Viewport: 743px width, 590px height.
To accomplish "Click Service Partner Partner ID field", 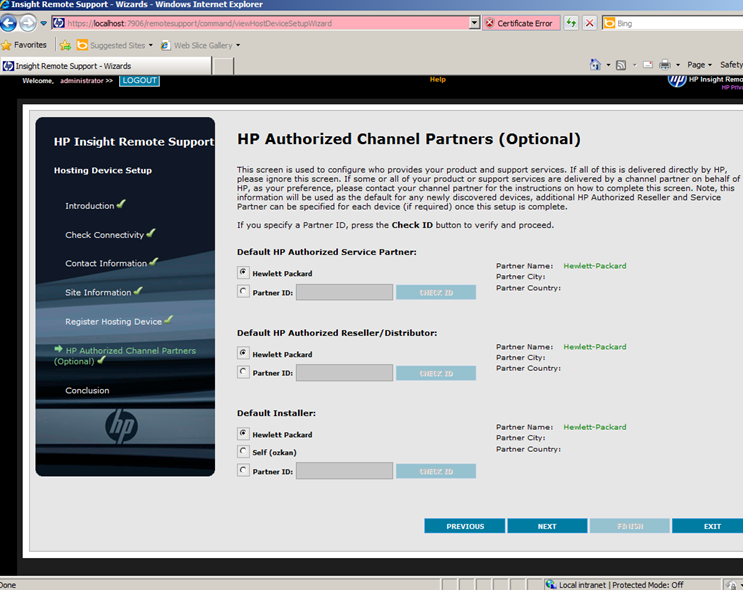I will point(344,292).
